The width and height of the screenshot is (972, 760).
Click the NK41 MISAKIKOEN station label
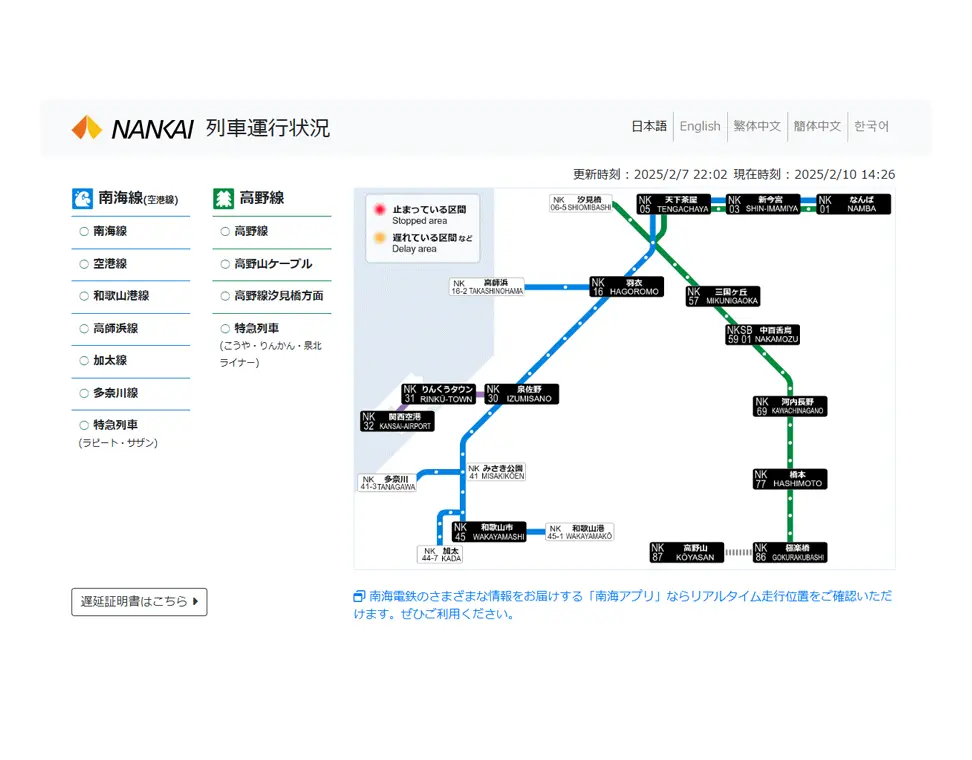coord(497,472)
